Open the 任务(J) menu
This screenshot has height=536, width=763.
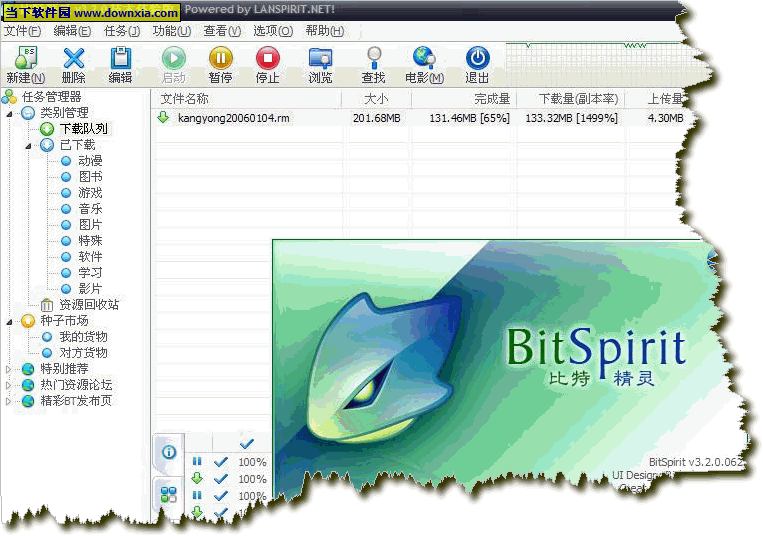click(122, 31)
